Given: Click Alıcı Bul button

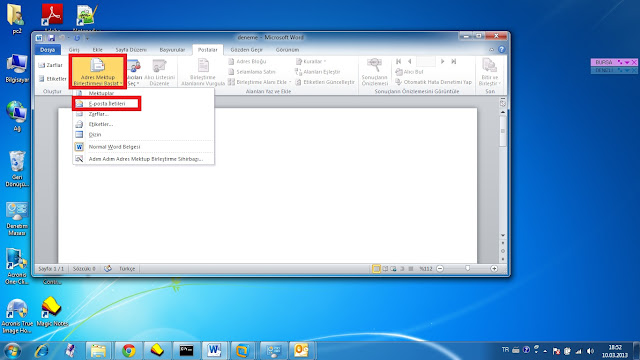Looking at the screenshot, I should [409, 72].
